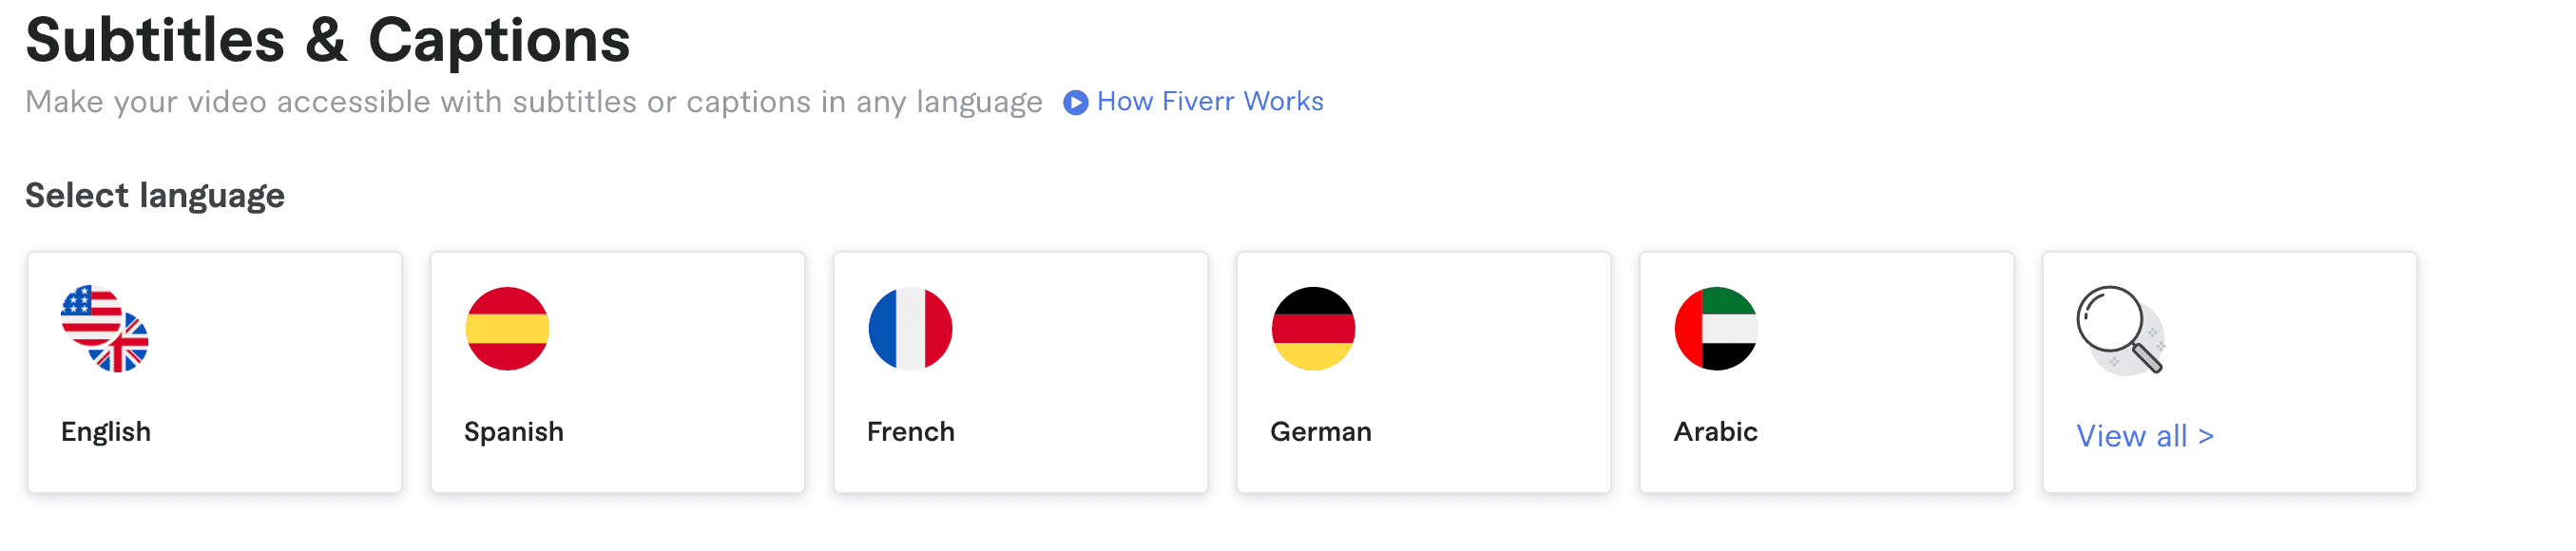Select the English language card

coord(215,372)
